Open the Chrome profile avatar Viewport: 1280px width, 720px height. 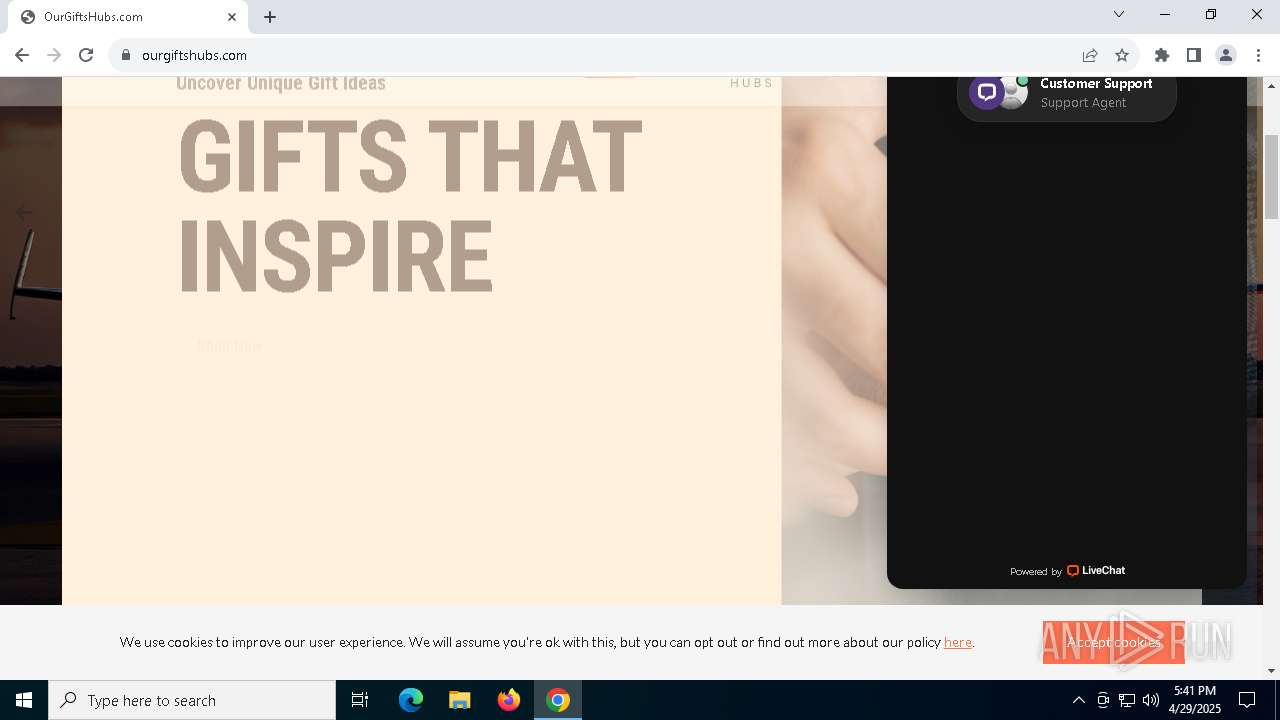click(x=1226, y=55)
